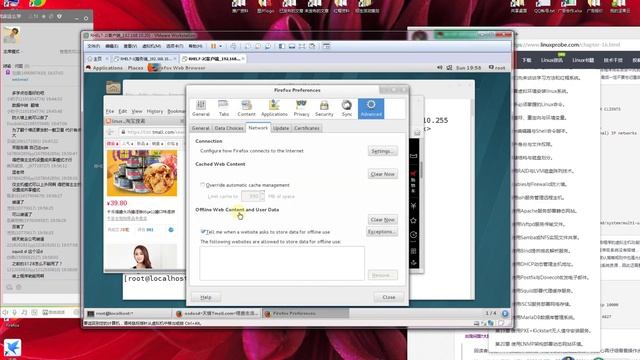Image resolution: width=640 pixels, height=360 pixels.
Task: Open the Places menu in GNOME top bar
Action: point(136,68)
